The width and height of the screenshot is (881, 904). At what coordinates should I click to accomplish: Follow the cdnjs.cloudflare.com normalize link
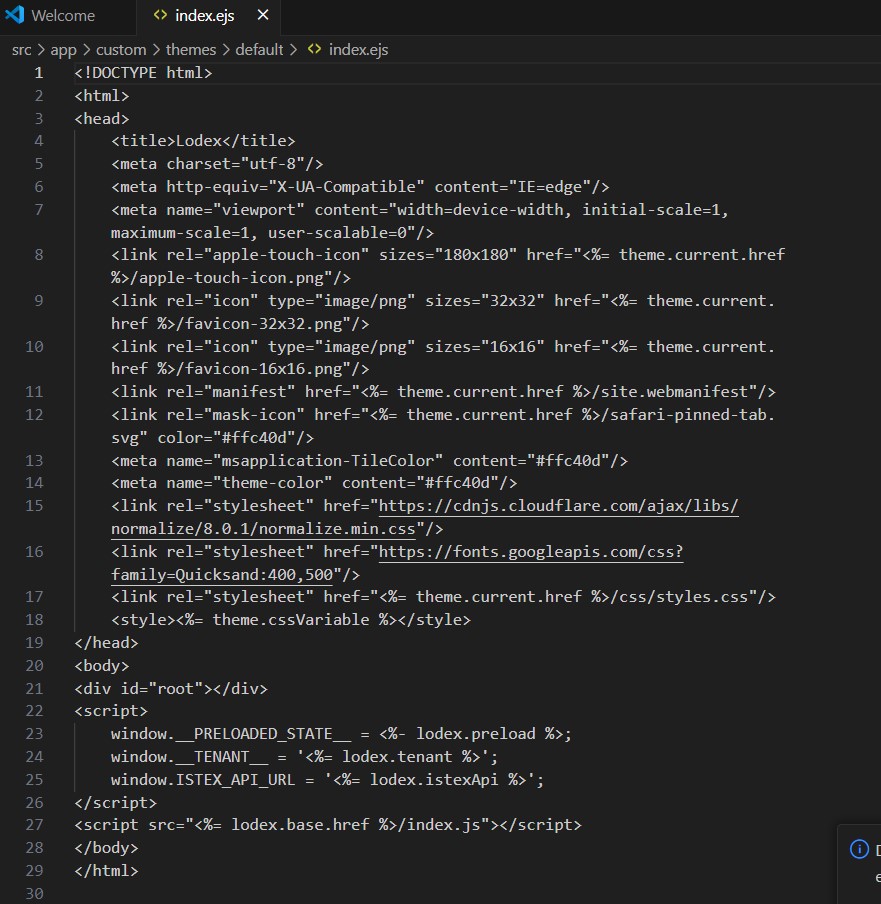point(558,506)
